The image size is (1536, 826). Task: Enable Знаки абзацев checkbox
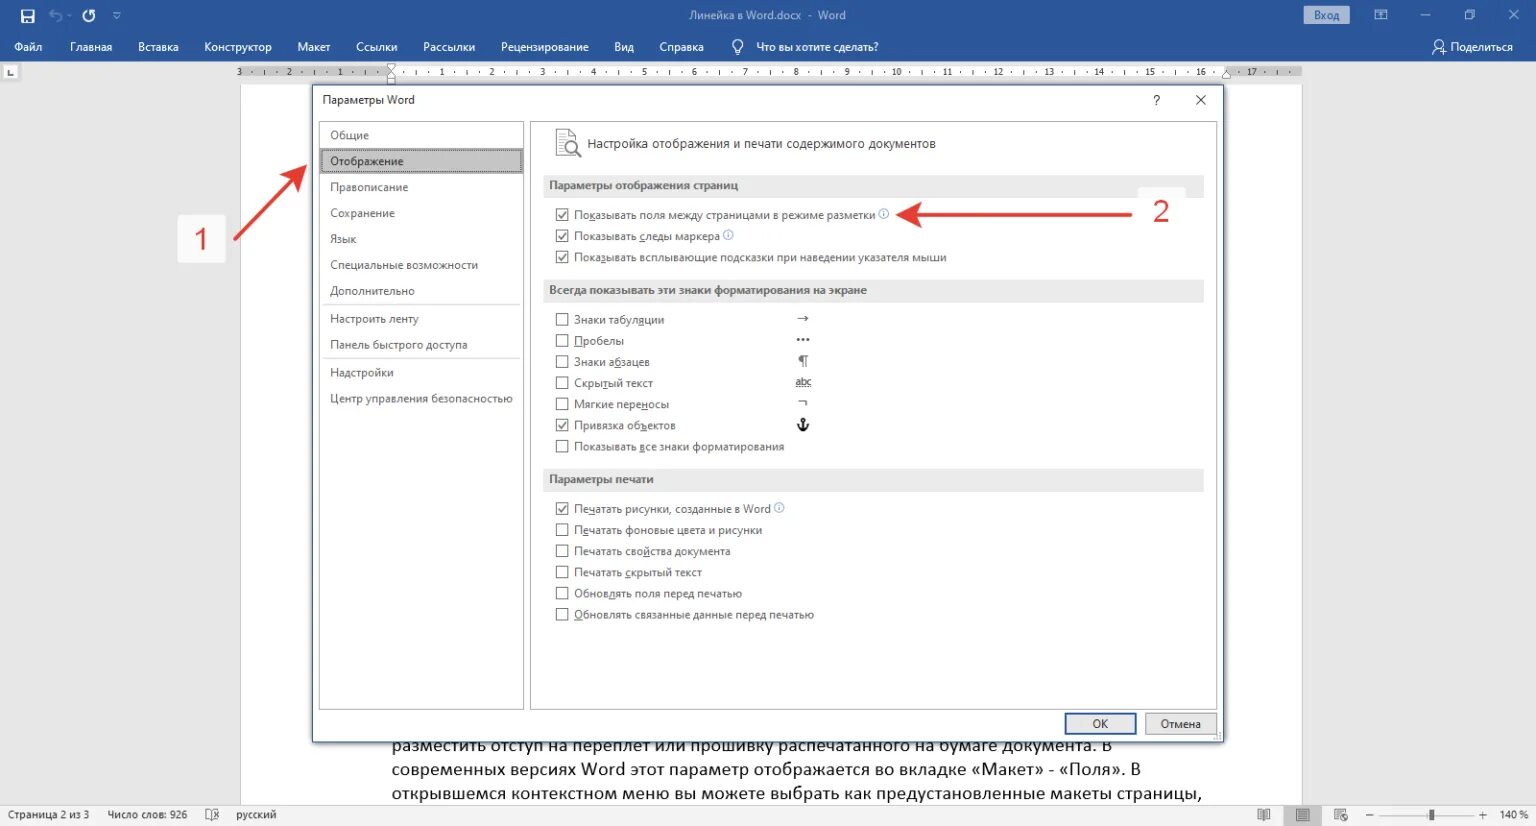[562, 362]
